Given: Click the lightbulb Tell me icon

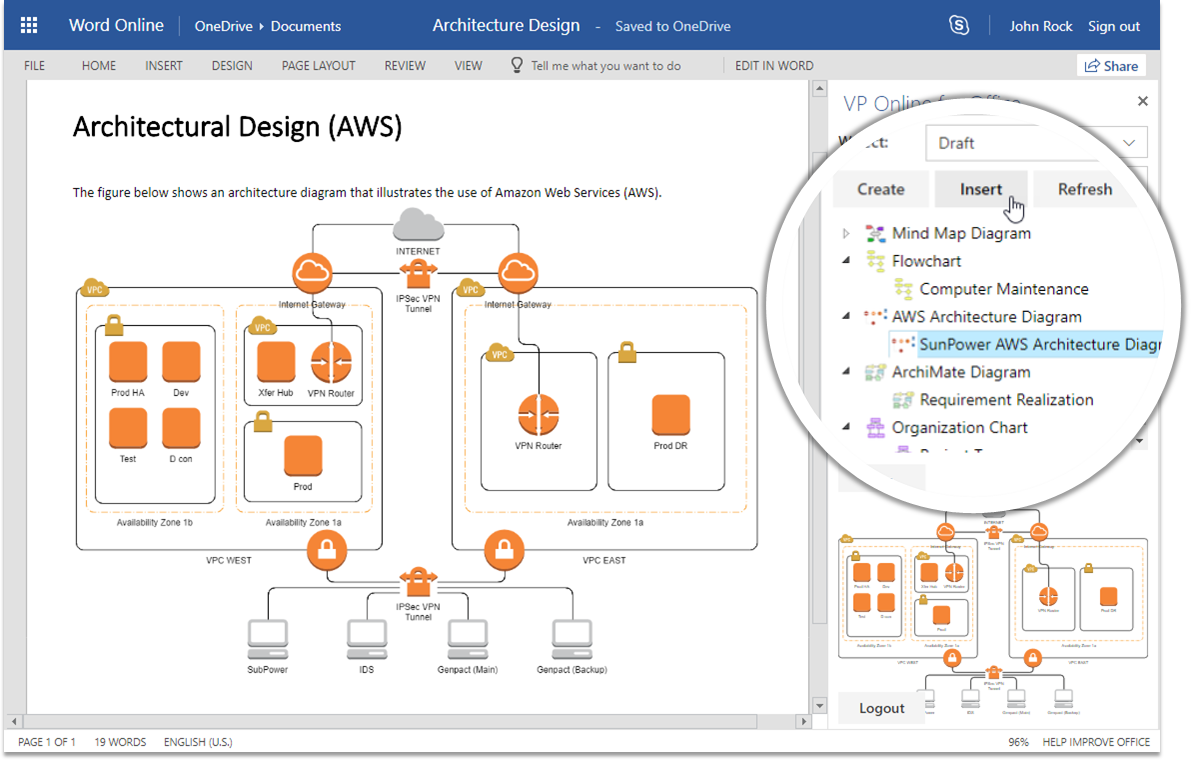Looking at the screenshot, I should 517,65.
